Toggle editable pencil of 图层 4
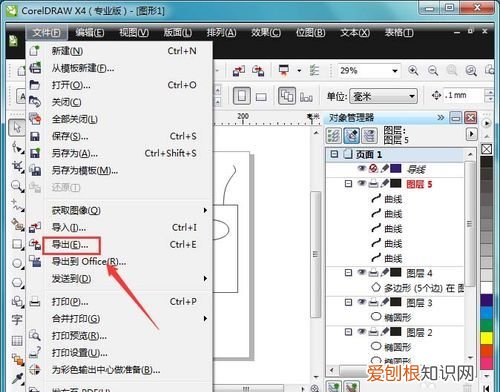 pos(384,273)
